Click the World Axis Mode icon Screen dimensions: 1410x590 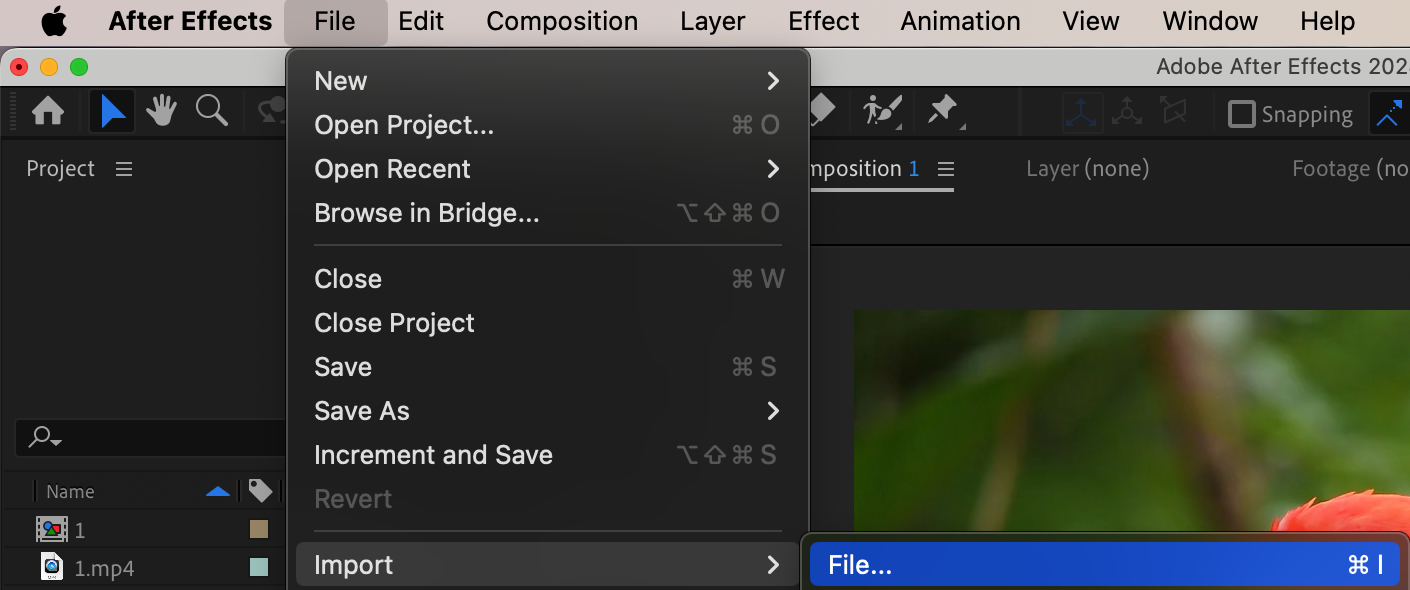tap(1127, 113)
